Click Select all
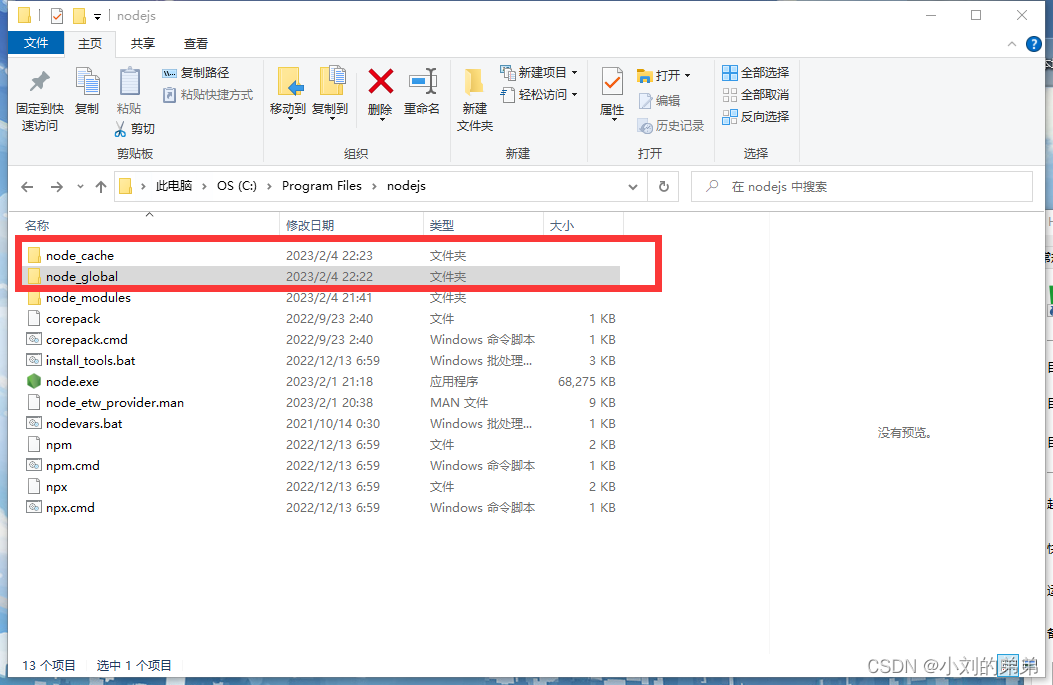Image resolution: width=1053 pixels, height=685 pixels. click(x=756, y=73)
